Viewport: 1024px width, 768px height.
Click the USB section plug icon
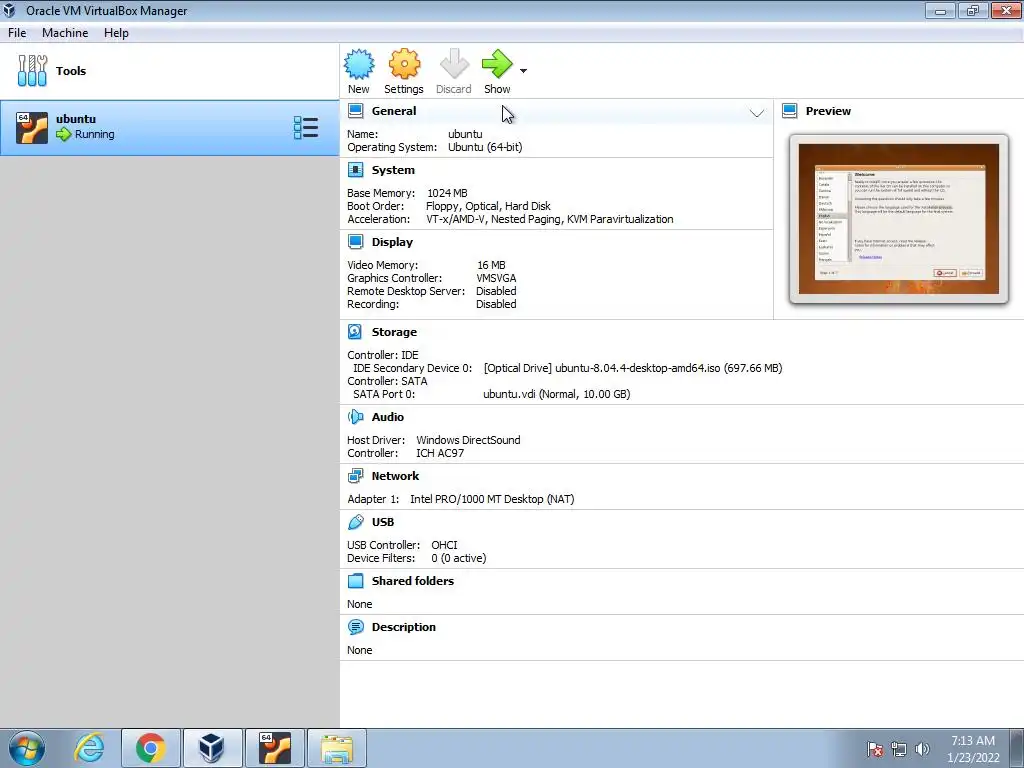pos(355,522)
